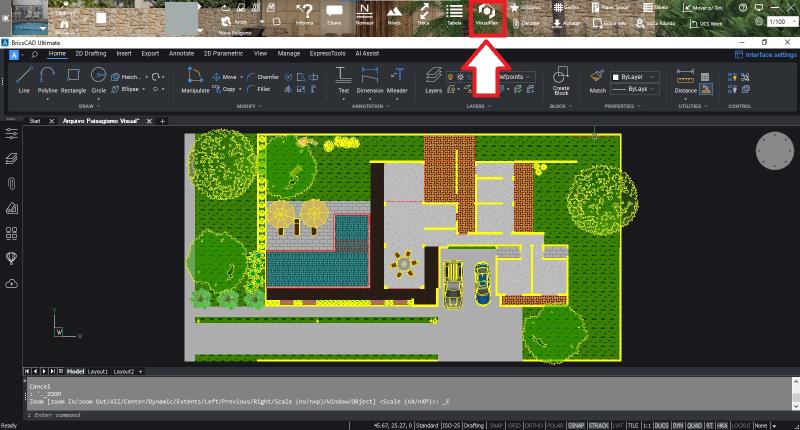Select the Polyline tool
Screen dimensions: 800x430
pyautogui.click(x=48, y=80)
